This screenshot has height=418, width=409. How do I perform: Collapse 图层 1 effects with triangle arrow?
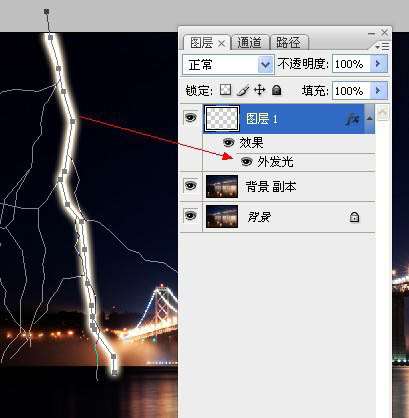(x=370, y=118)
